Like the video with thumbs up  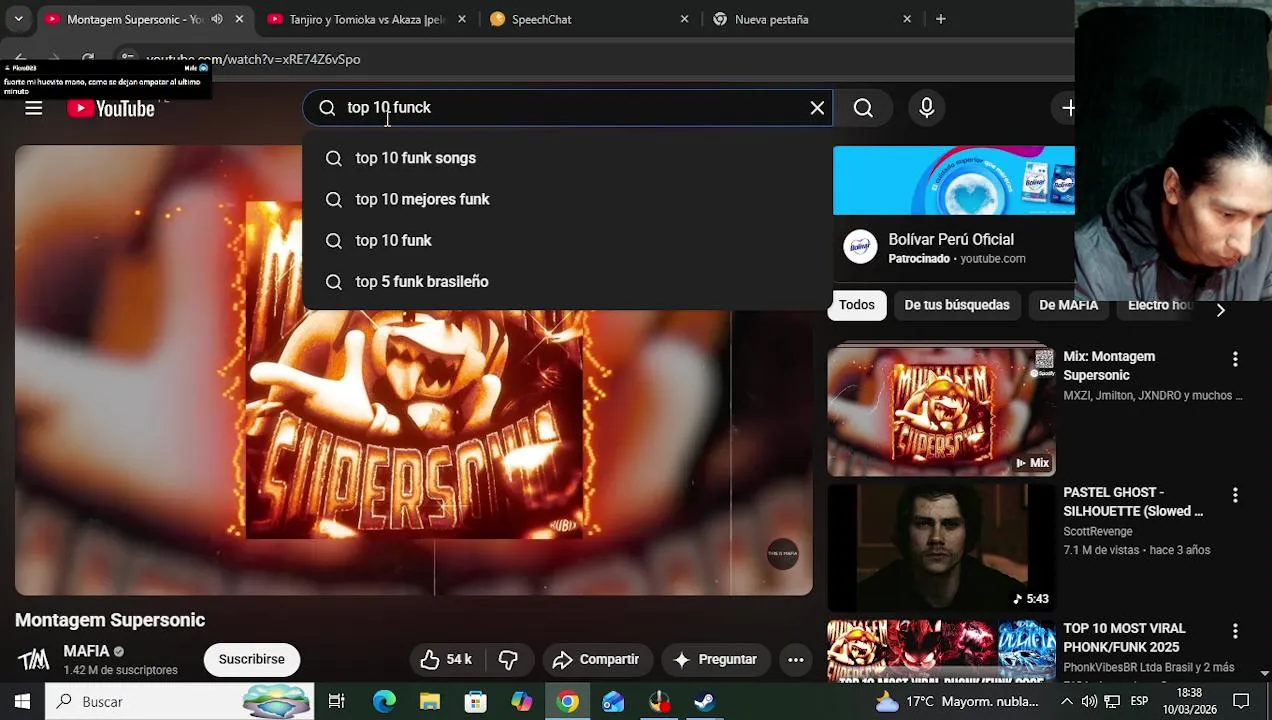(x=446, y=659)
